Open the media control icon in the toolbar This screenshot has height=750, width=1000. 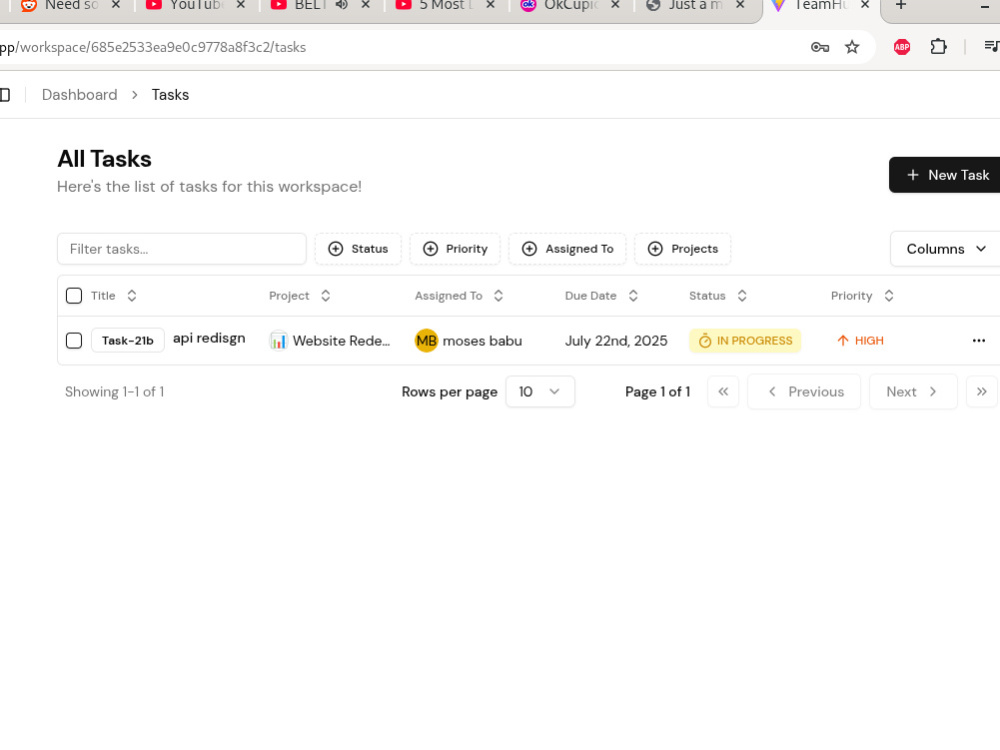pos(991,47)
